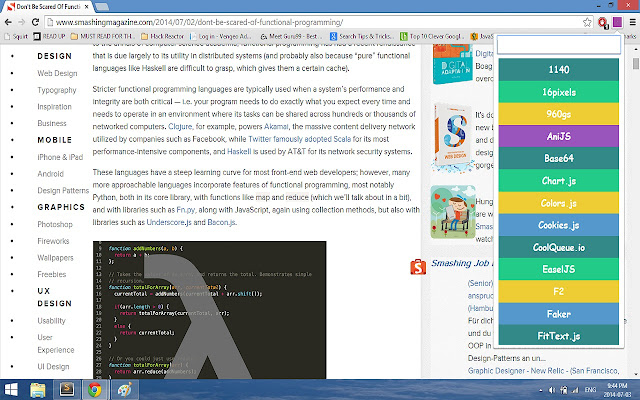Open Hack Reactor bookmark folder
This screenshot has width=640, height=400.
click(x=163, y=36)
